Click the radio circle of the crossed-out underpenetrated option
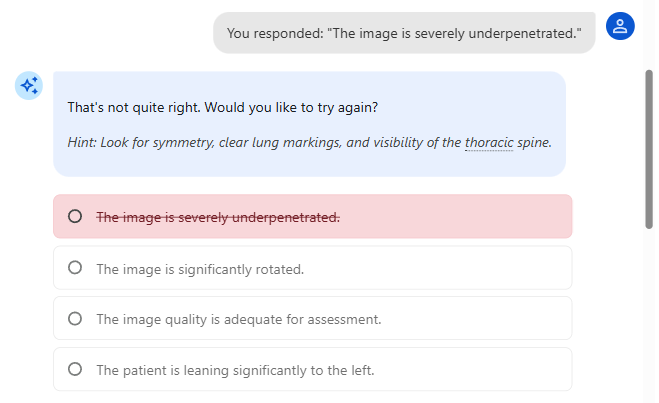The image size is (659, 403). point(75,216)
